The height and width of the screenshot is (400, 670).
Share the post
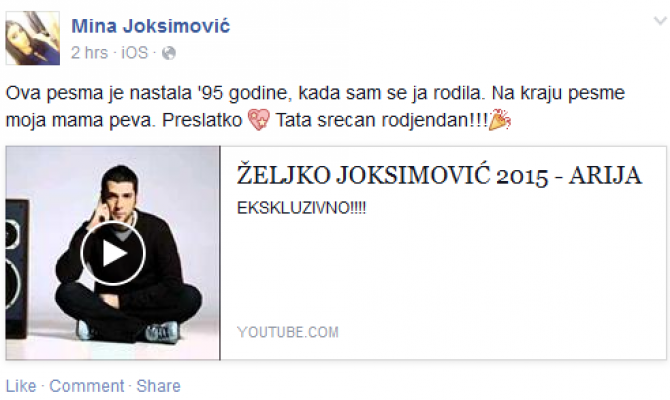(x=159, y=386)
